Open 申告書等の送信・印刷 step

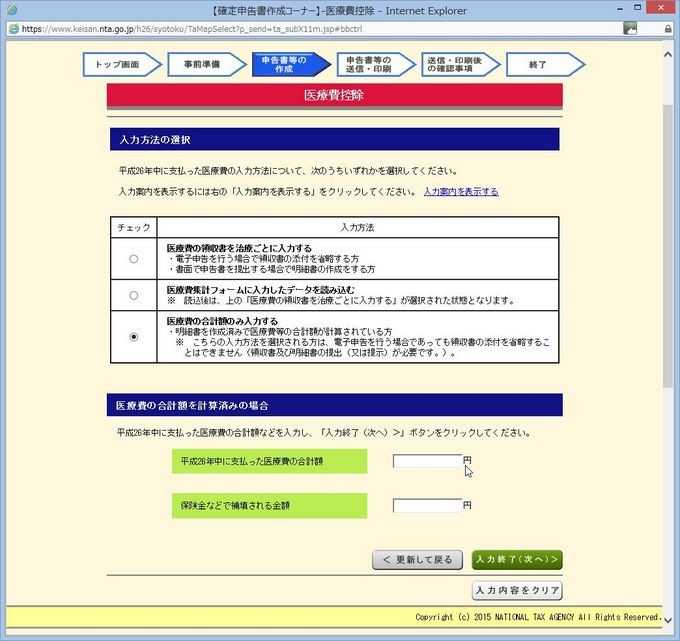[376, 65]
